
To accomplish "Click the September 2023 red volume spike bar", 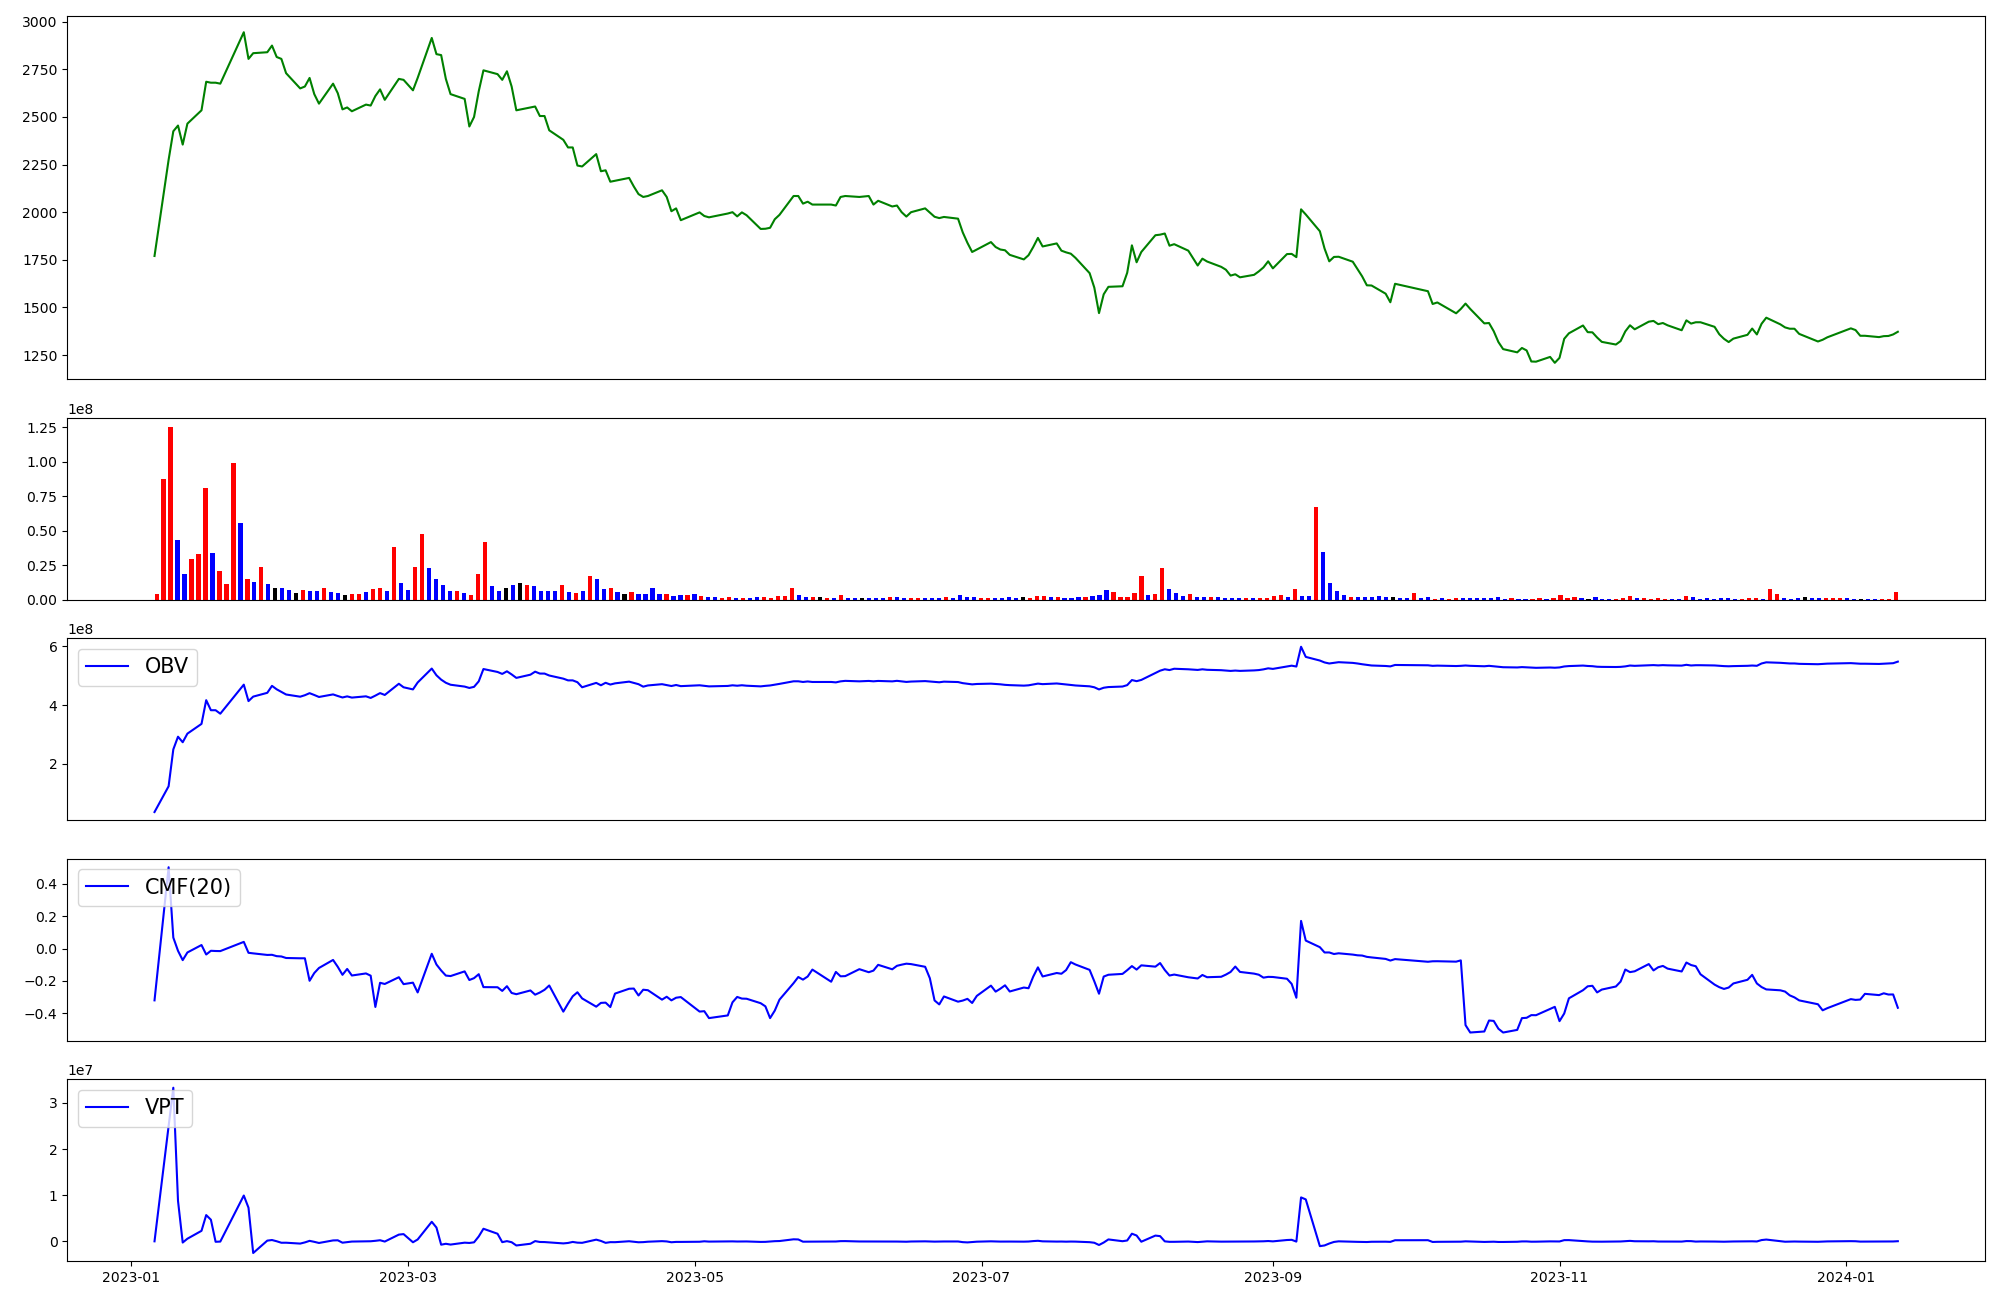I will click(x=1316, y=553).
